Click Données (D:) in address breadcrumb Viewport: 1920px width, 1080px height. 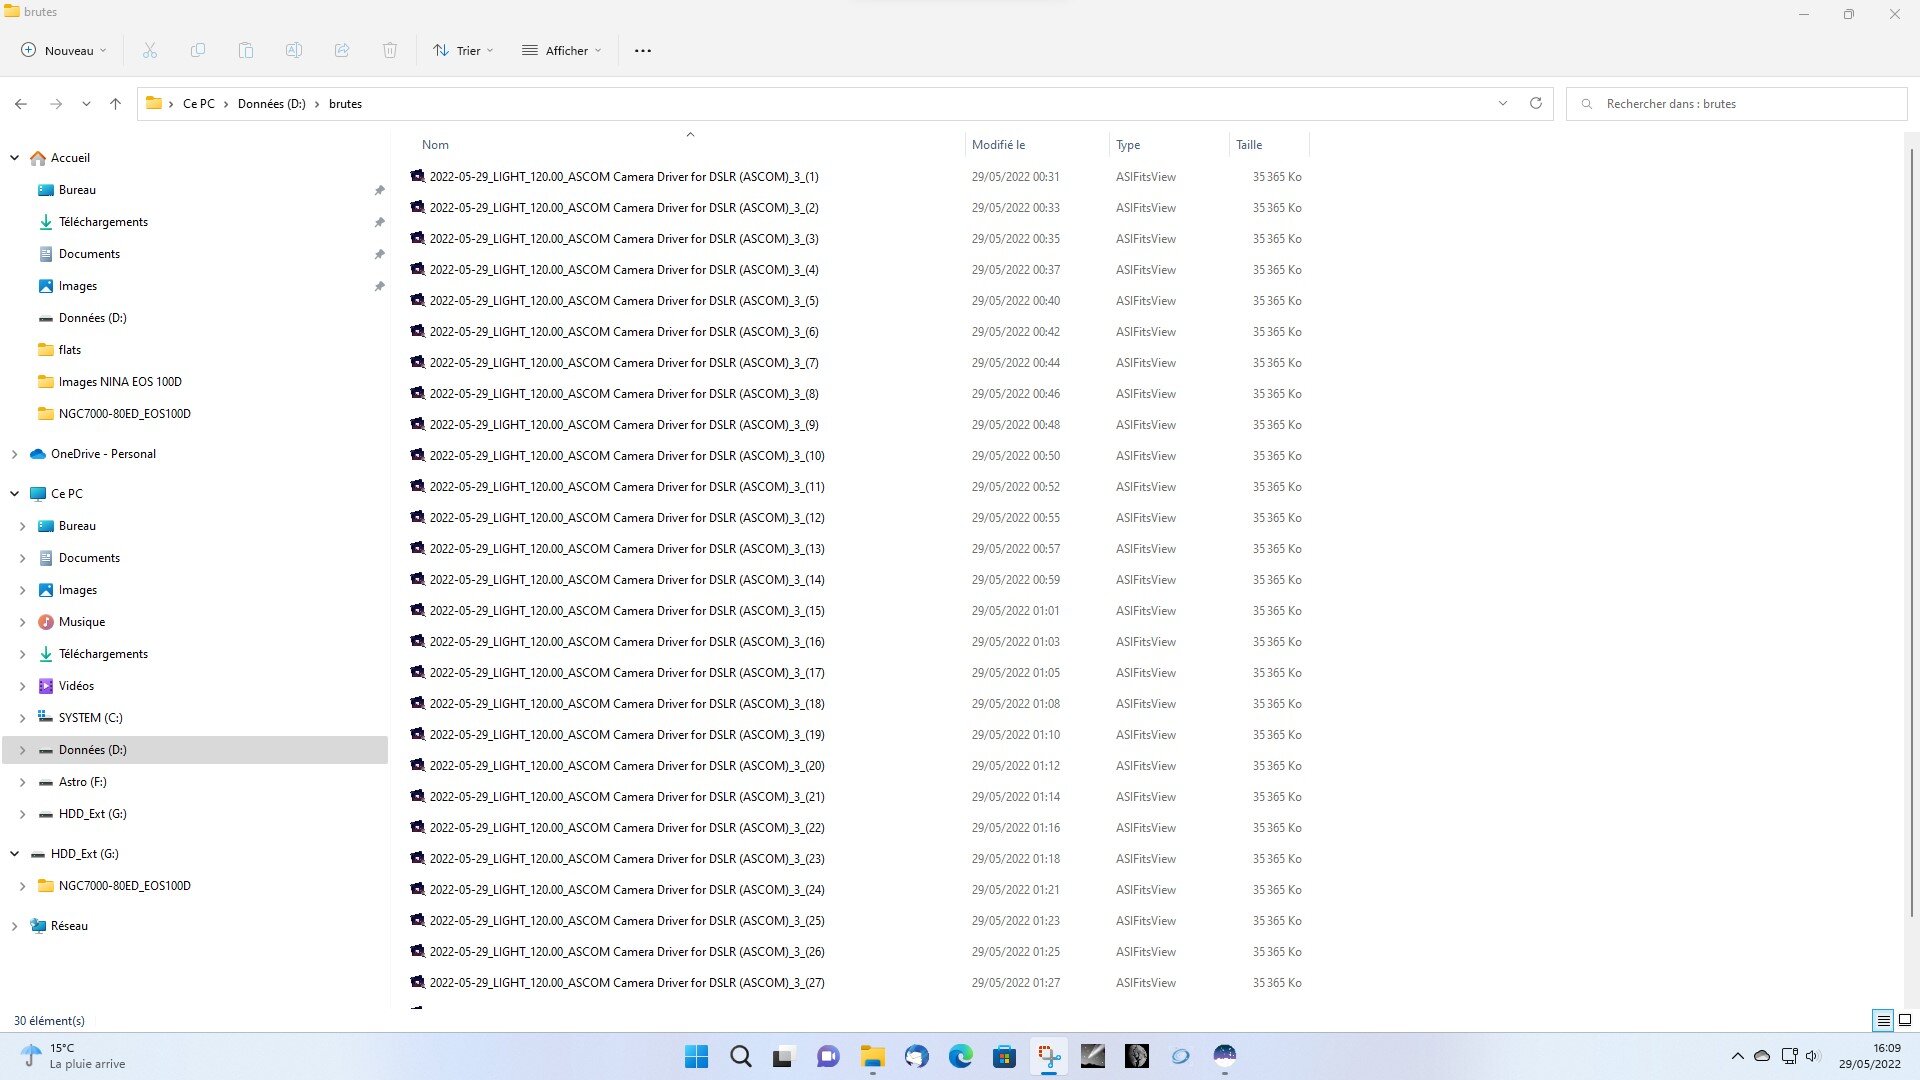point(271,104)
